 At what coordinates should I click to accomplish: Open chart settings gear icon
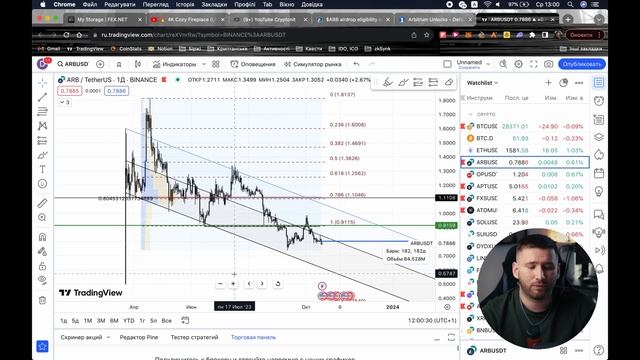pos(518,64)
